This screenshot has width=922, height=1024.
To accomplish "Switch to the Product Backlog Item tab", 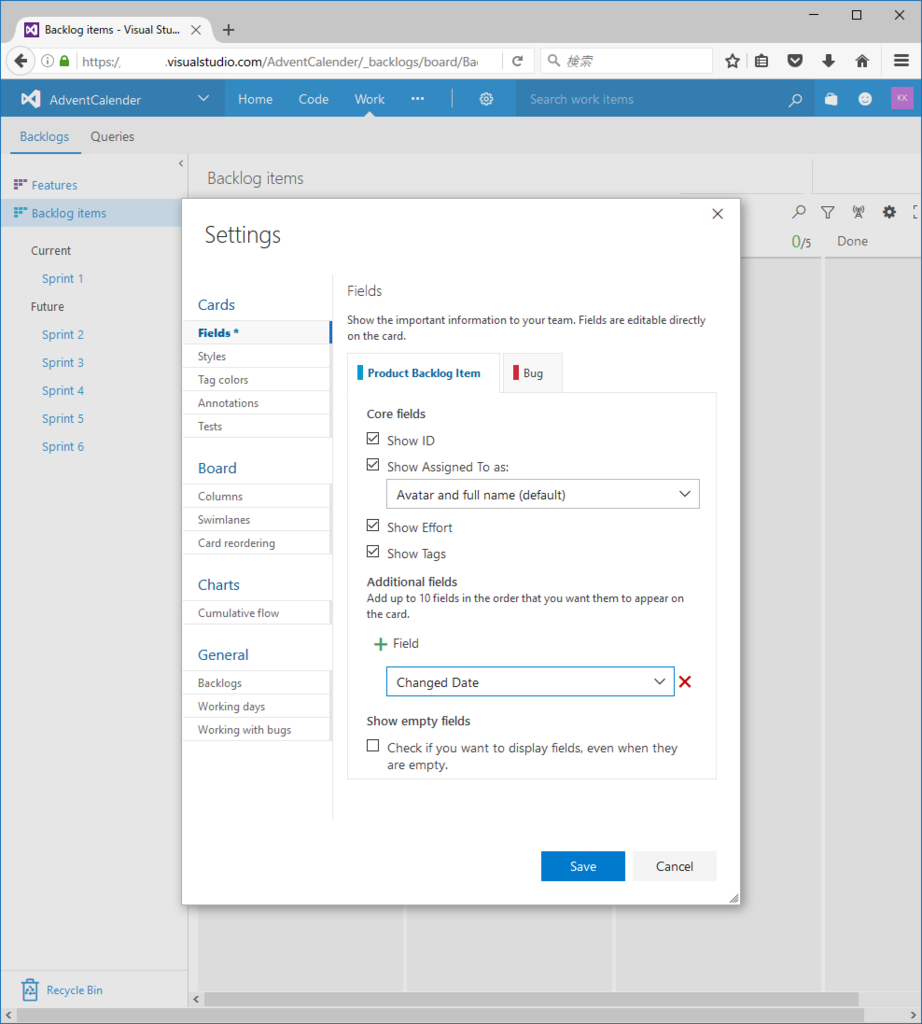I will 423,373.
